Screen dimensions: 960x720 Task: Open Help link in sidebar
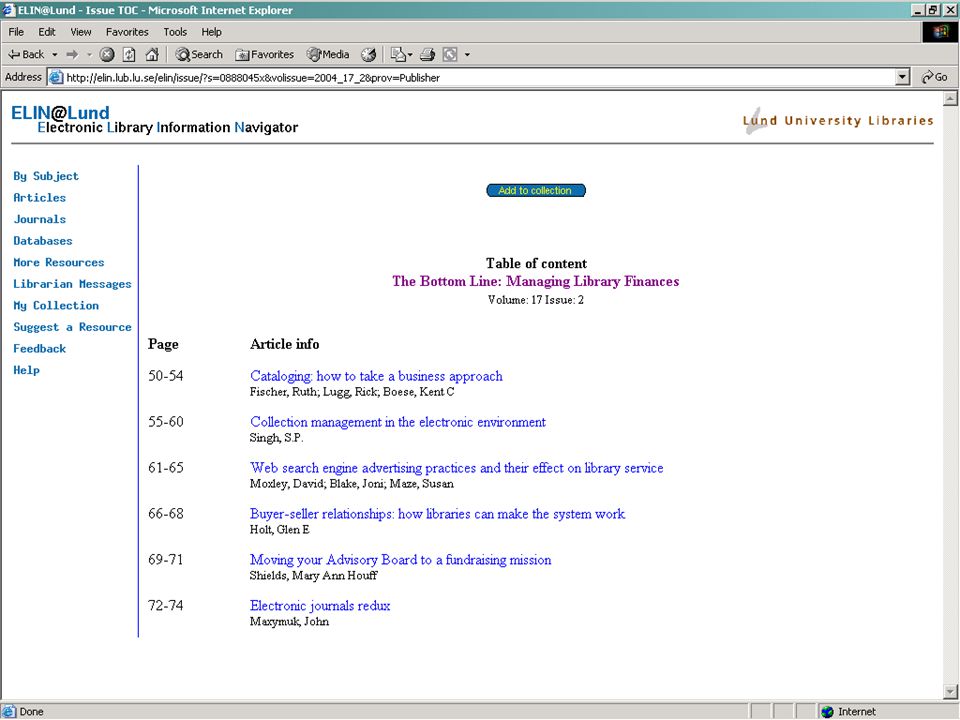point(26,370)
